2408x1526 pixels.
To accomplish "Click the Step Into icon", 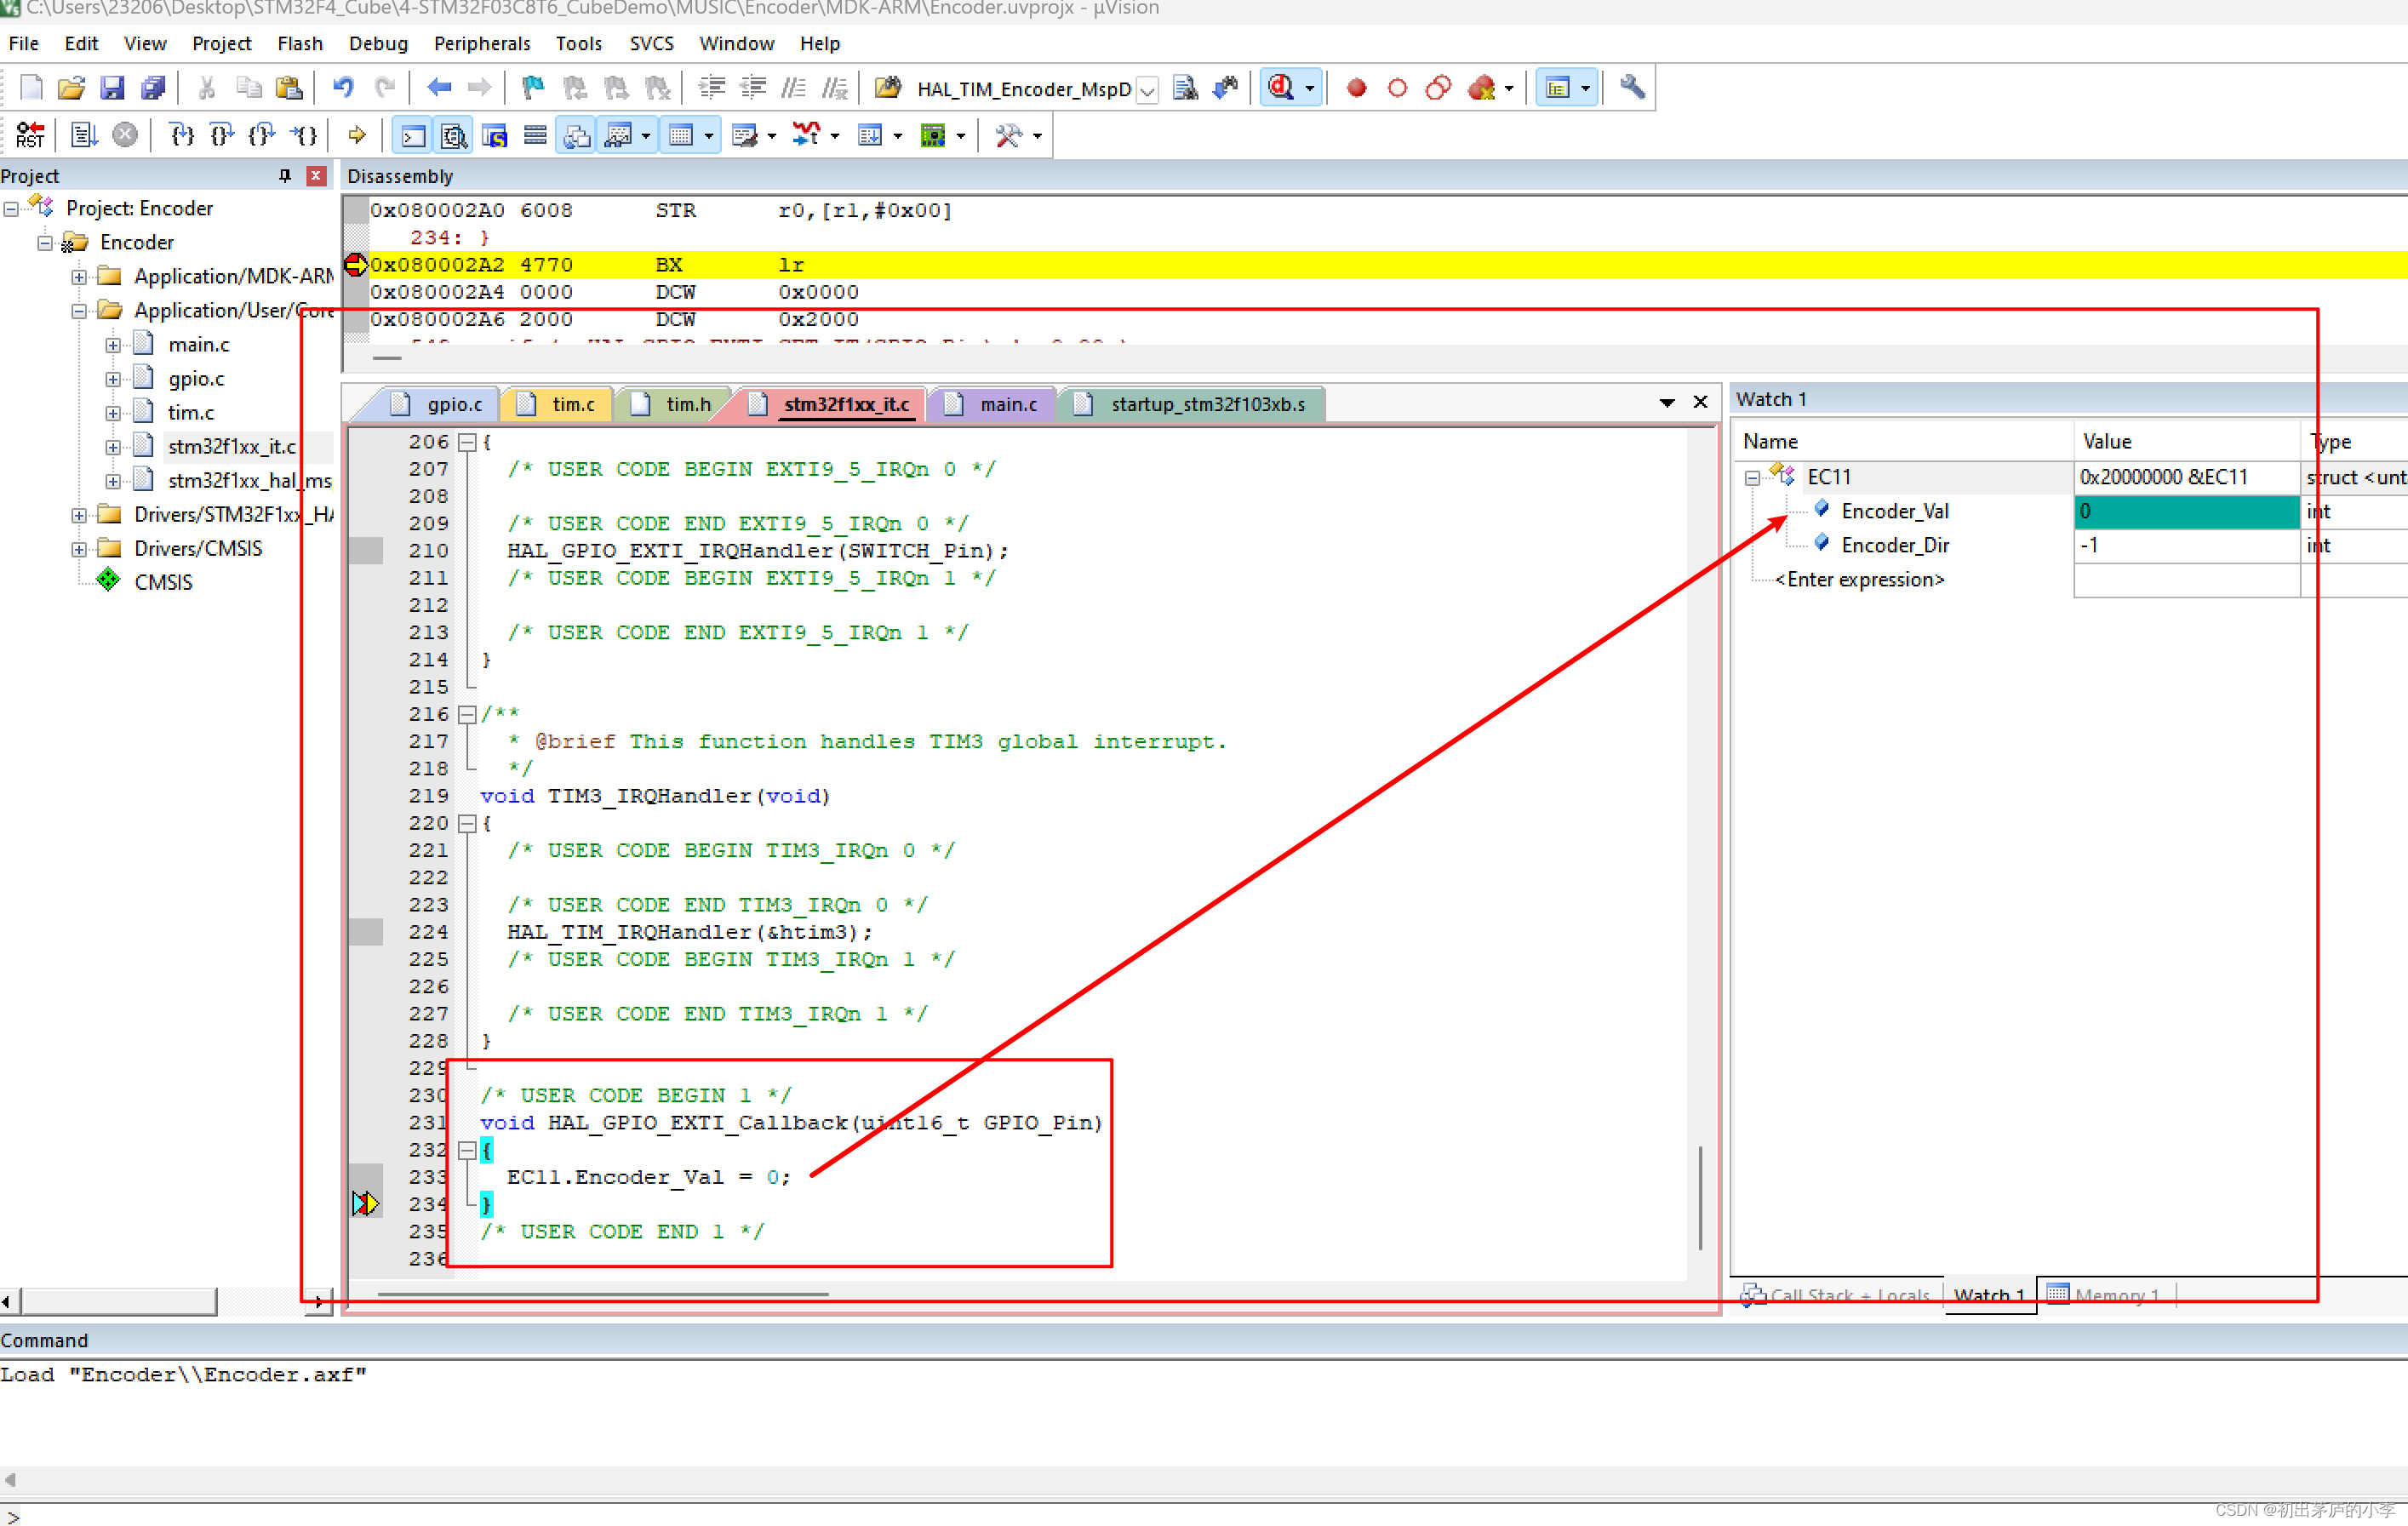I will [181, 135].
